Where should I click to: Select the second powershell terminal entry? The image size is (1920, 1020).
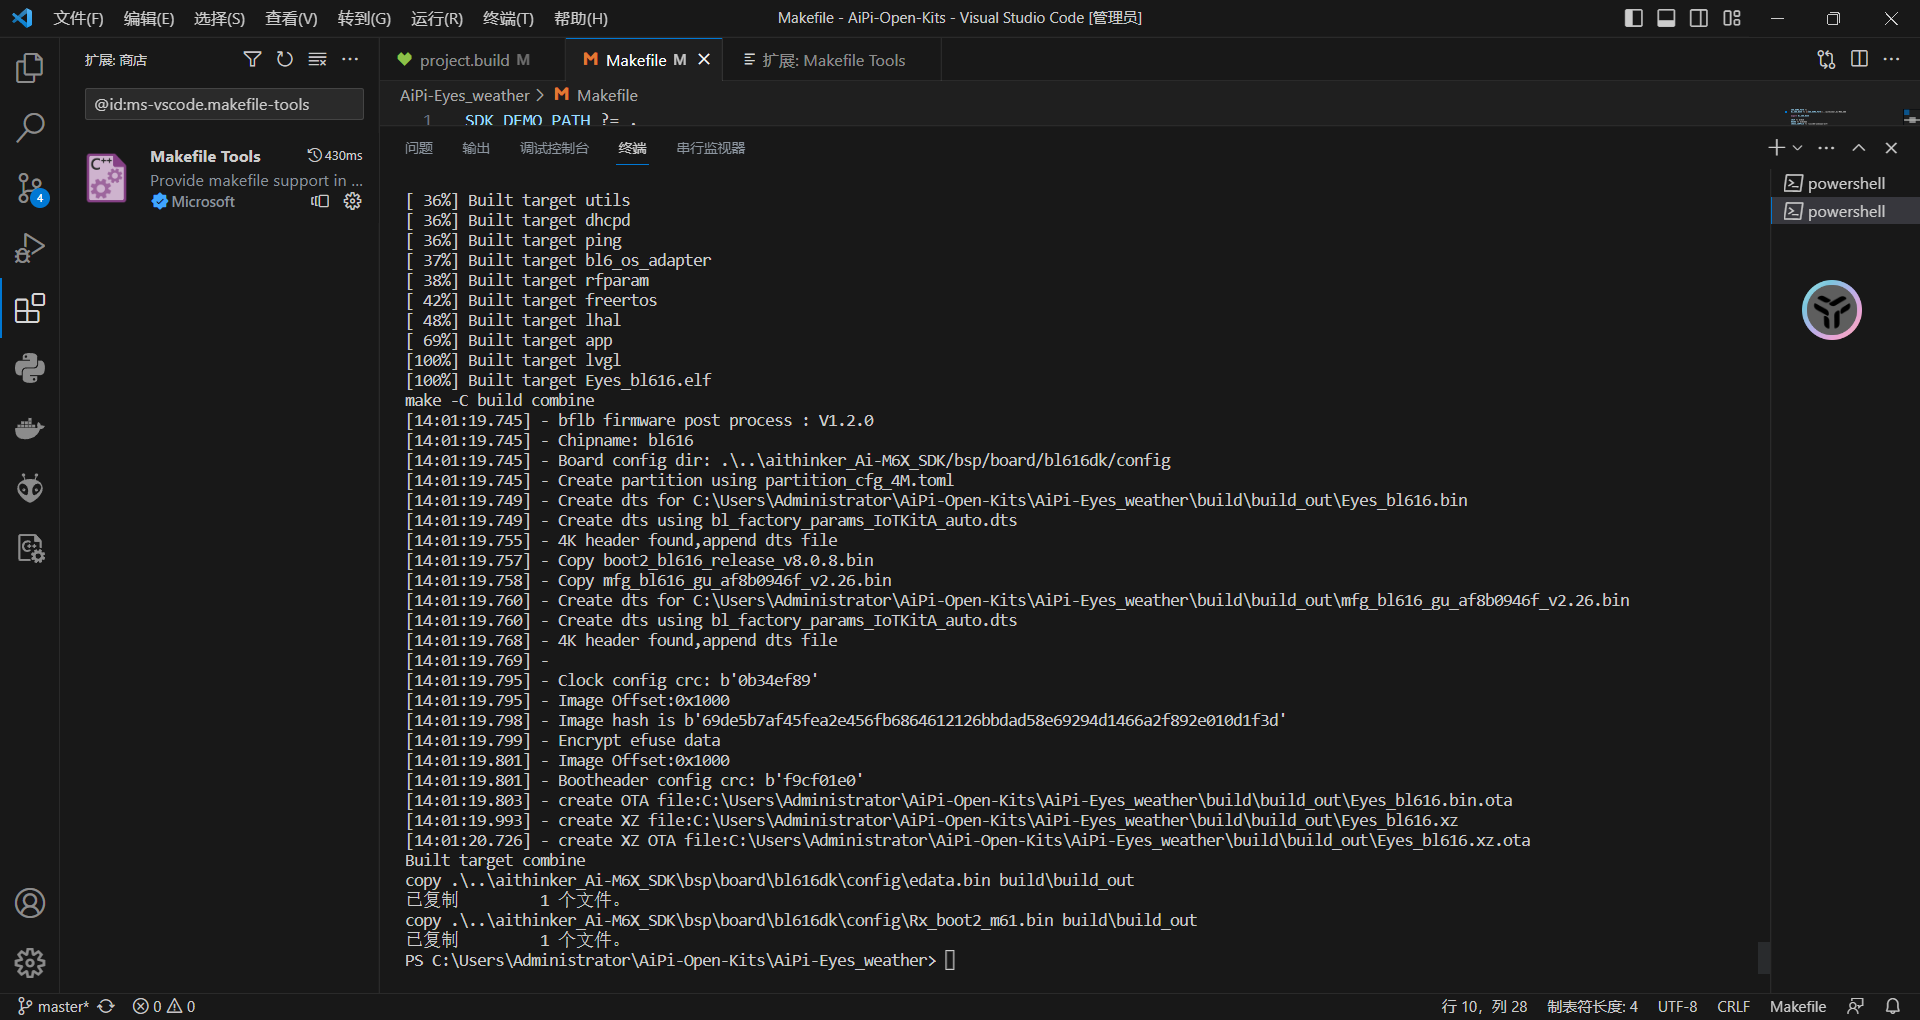[1845, 211]
